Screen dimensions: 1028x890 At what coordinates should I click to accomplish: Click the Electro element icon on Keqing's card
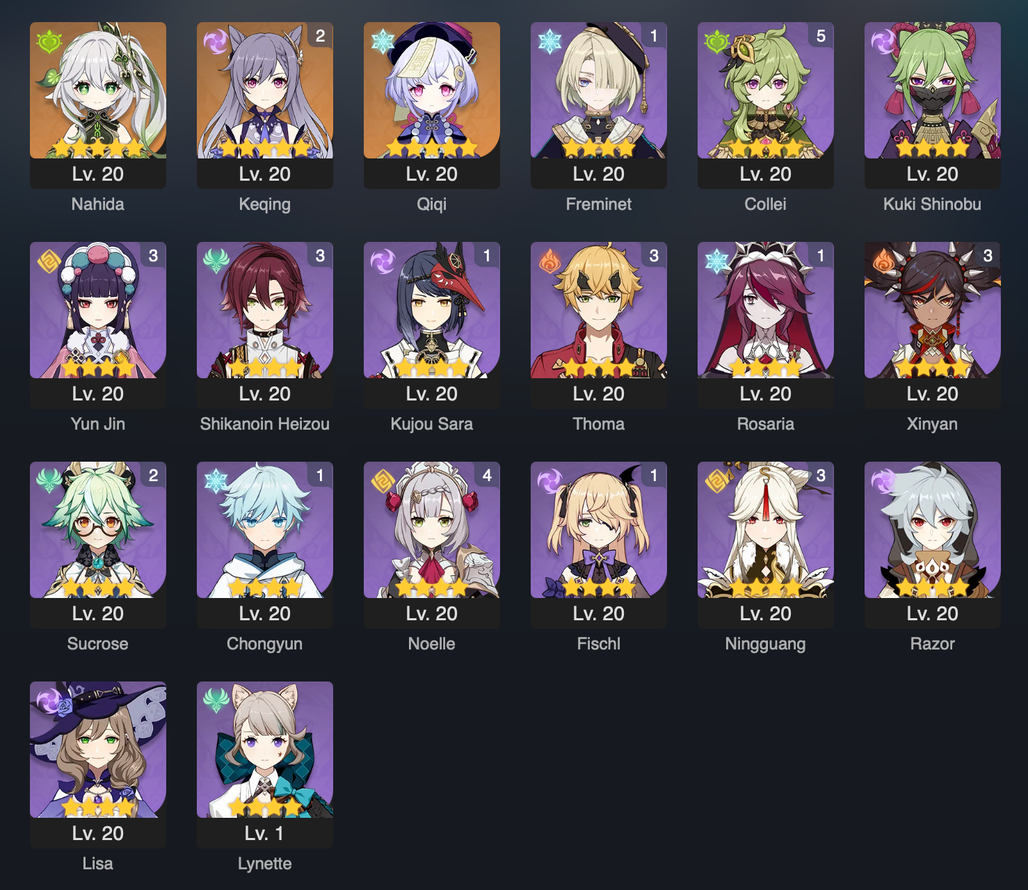tap(216, 43)
